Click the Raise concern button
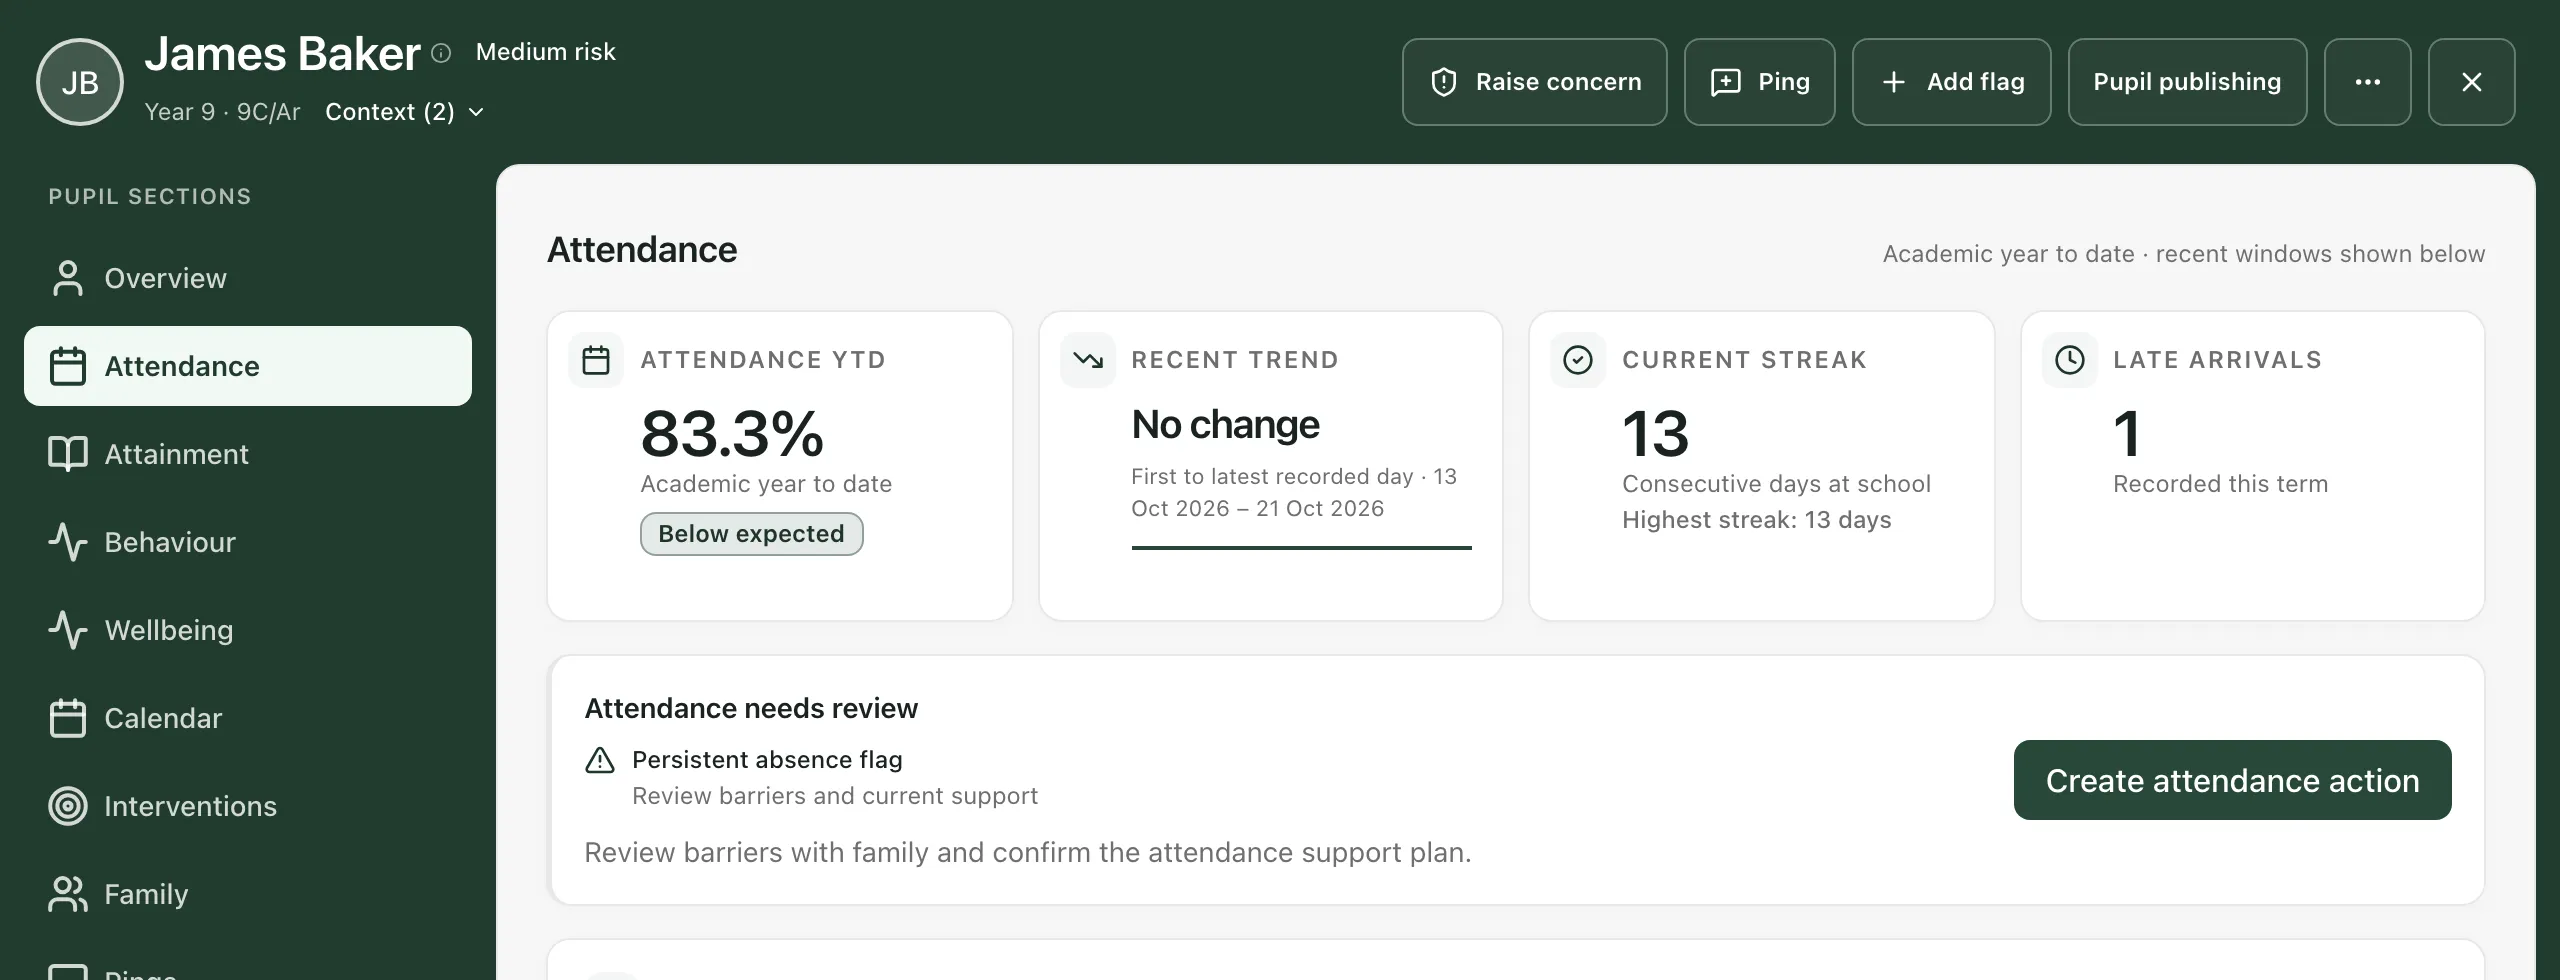The width and height of the screenshot is (2560, 980). 1534,82
